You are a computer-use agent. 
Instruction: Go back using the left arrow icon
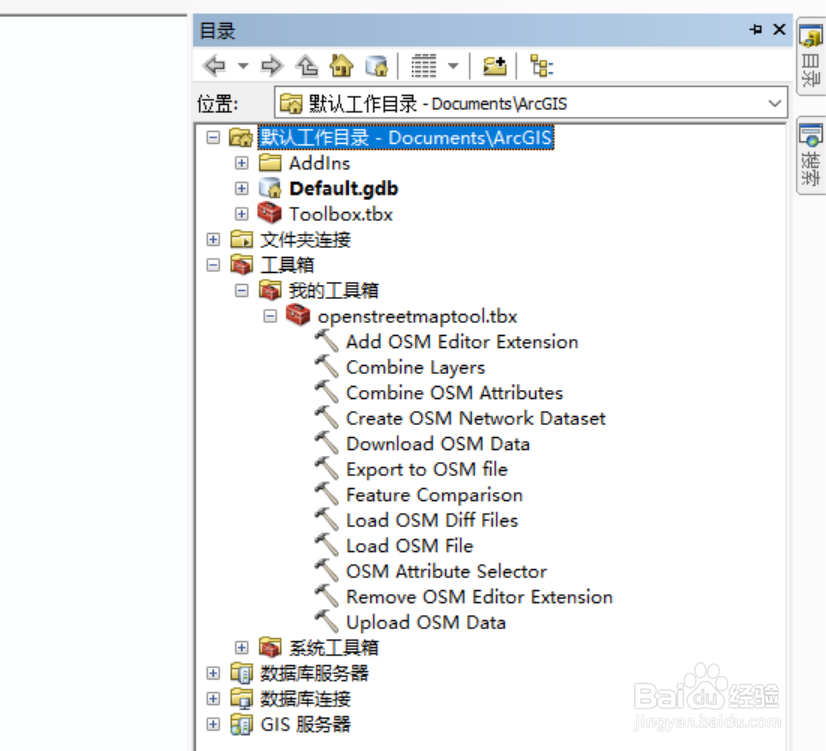214,66
